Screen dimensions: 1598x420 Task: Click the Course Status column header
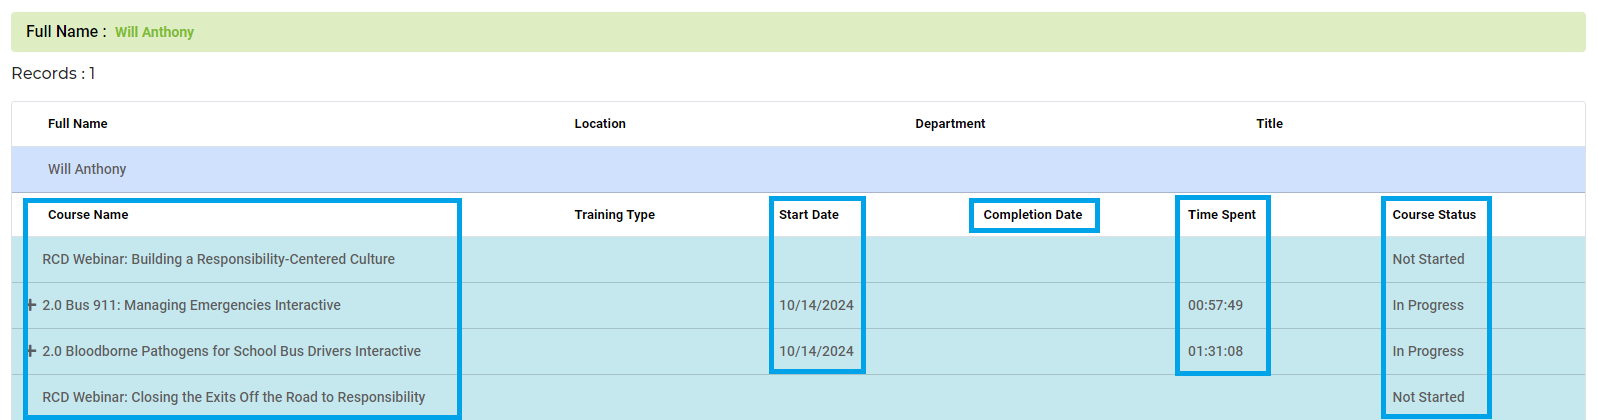point(1433,215)
